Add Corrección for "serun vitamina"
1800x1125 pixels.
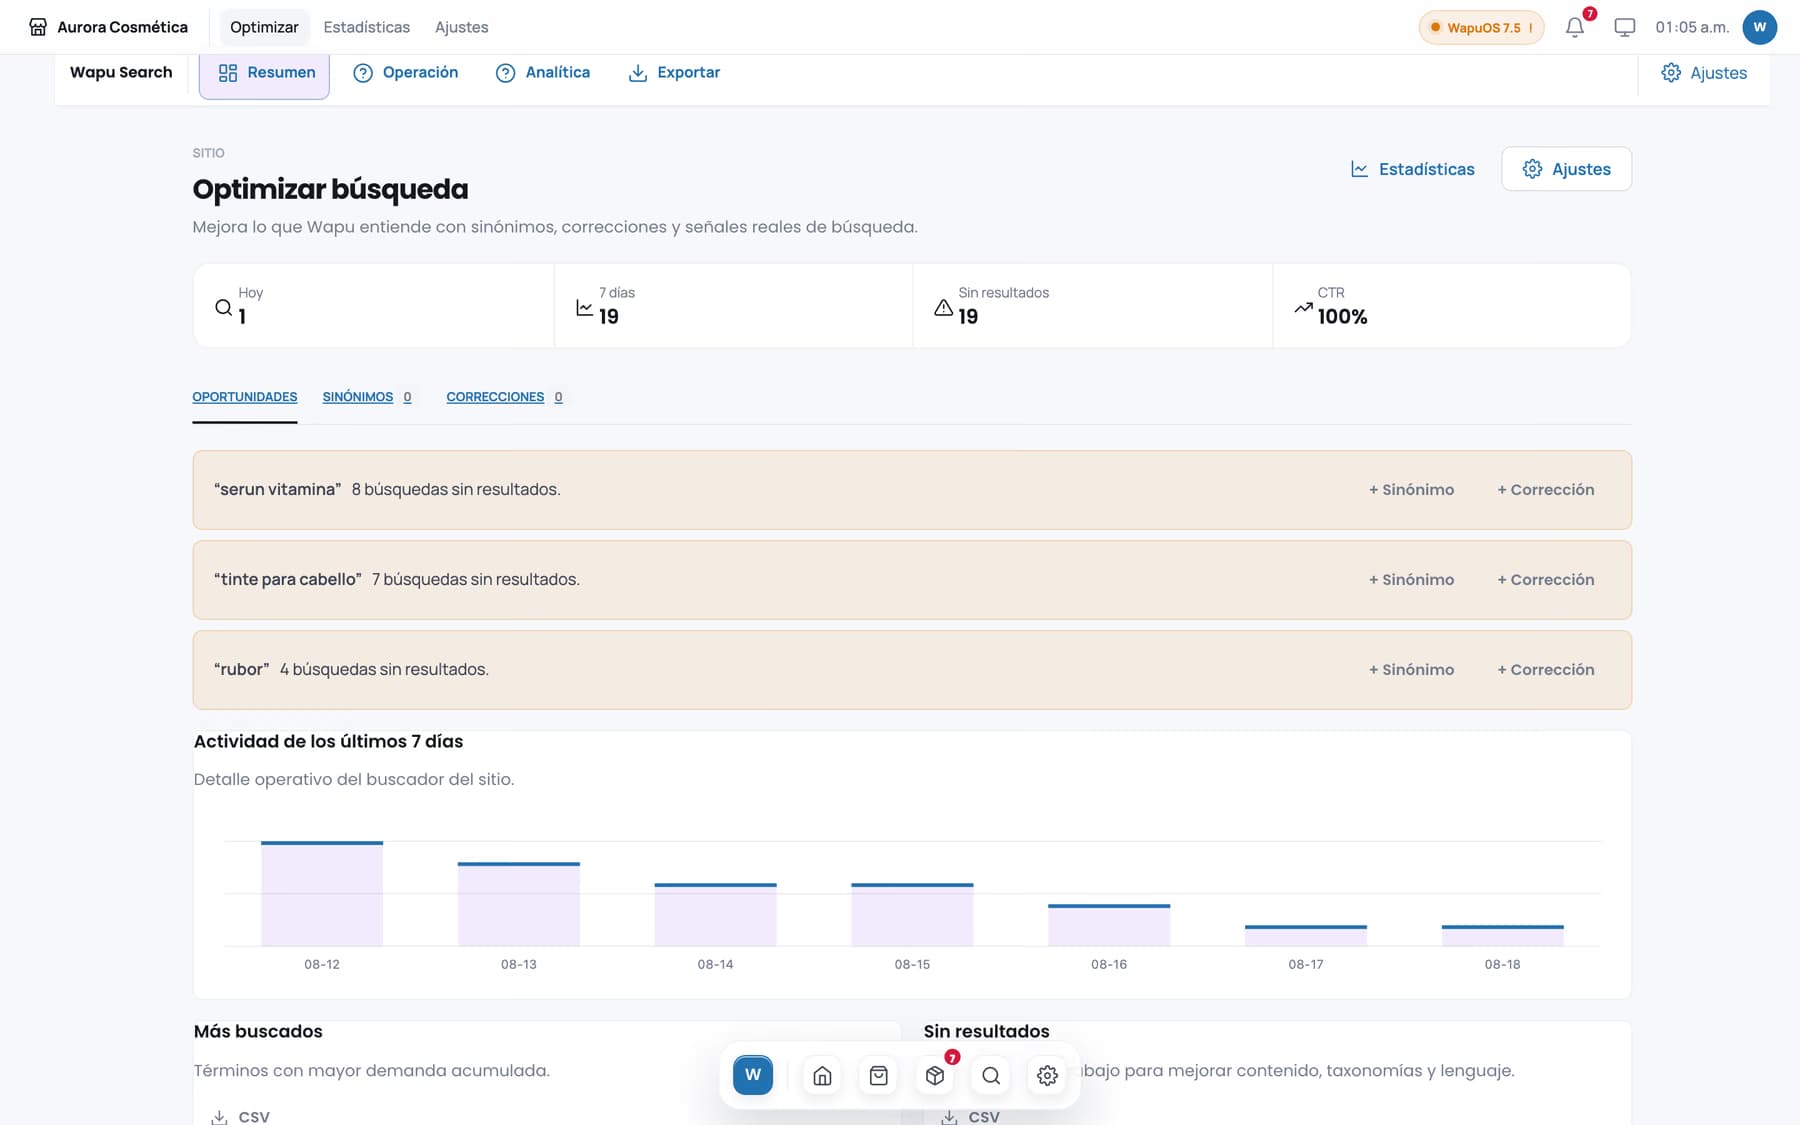(x=1546, y=490)
